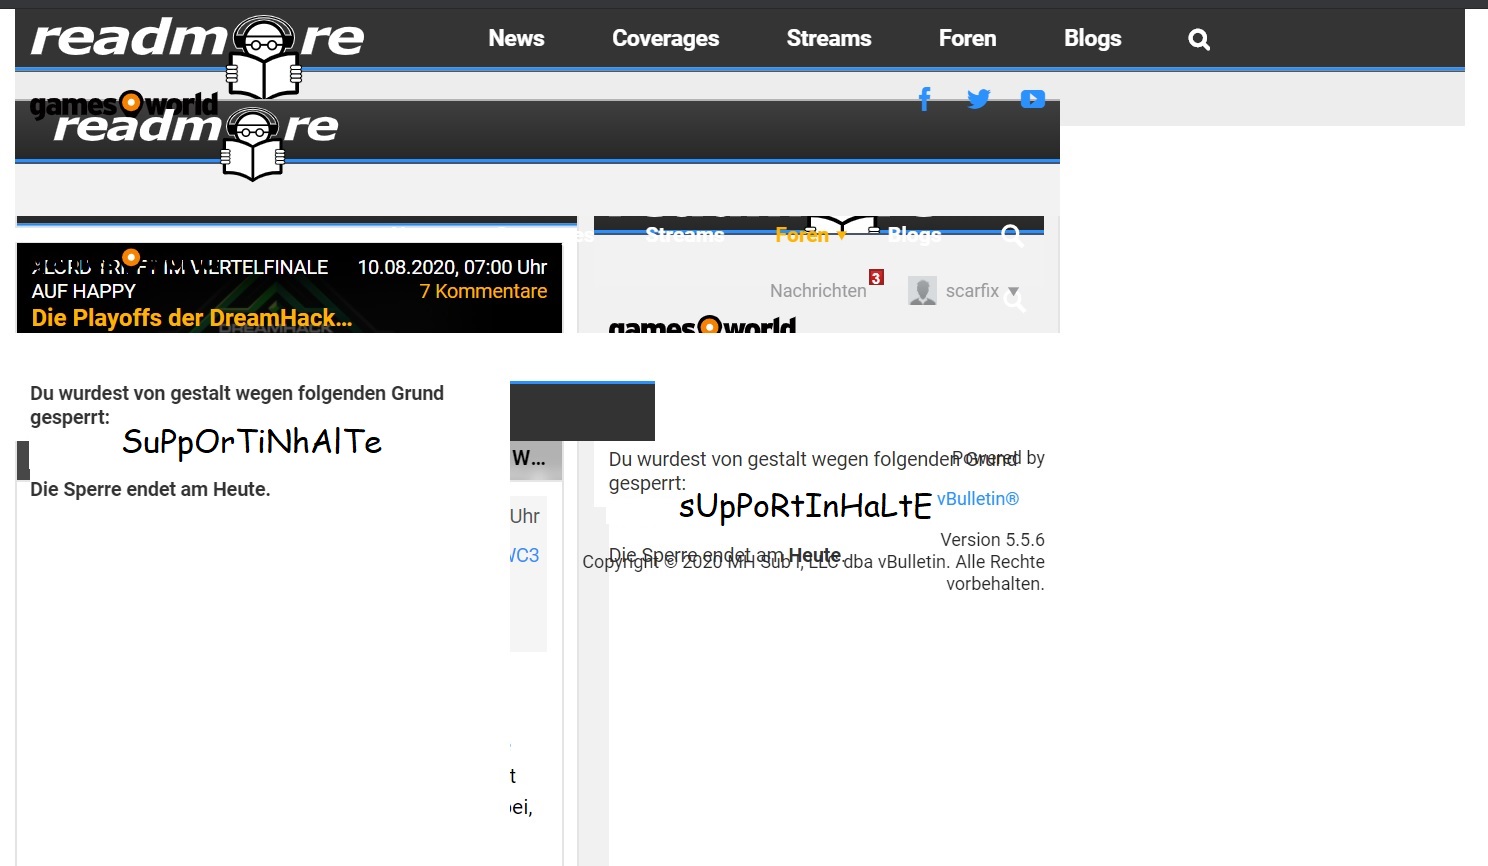
Task: Open the Facebook social icon
Action: coord(924,99)
